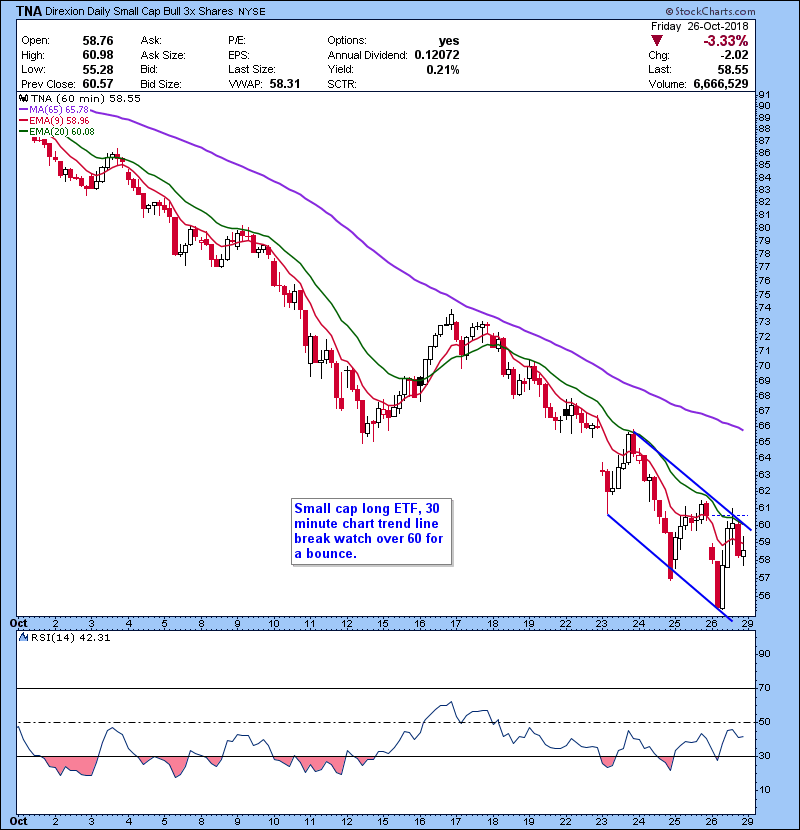Screen dimensions: 800x830
Task: Click the 30 level on RSI axis
Action: point(765,756)
